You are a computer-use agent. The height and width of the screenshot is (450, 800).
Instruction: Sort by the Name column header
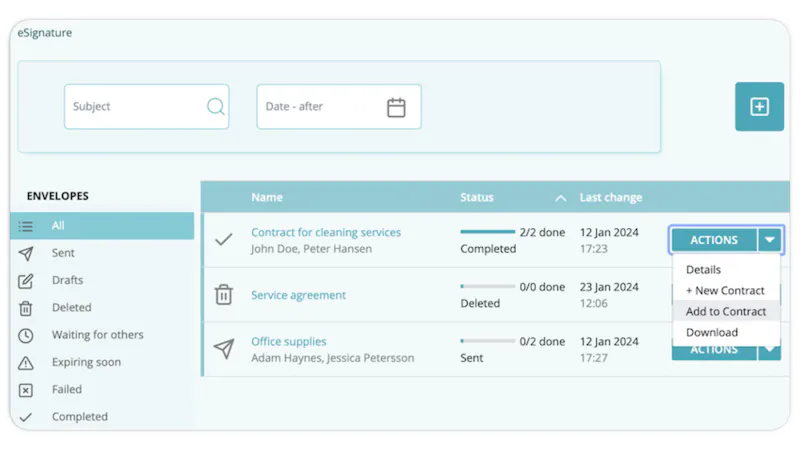point(267,197)
